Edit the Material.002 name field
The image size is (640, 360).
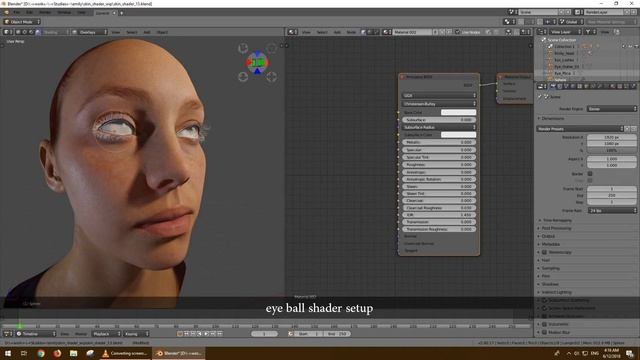(411, 32)
